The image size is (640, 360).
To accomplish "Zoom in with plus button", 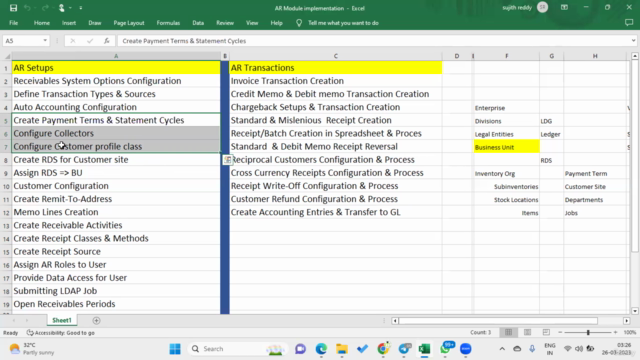I will (x=615, y=332).
